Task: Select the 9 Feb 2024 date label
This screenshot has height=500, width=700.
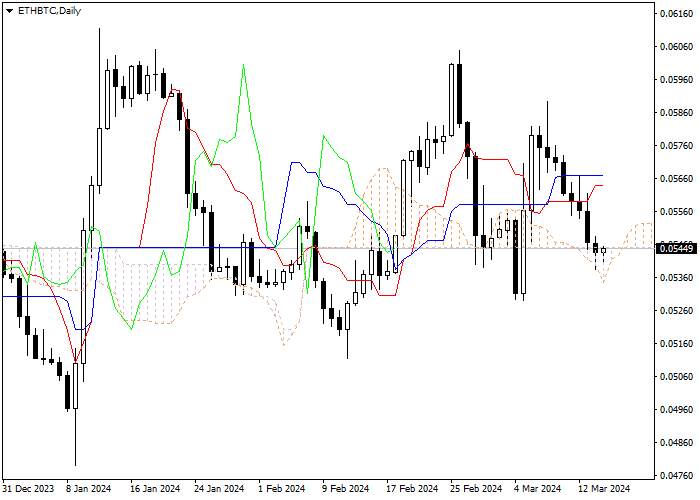Action: [346, 489]
